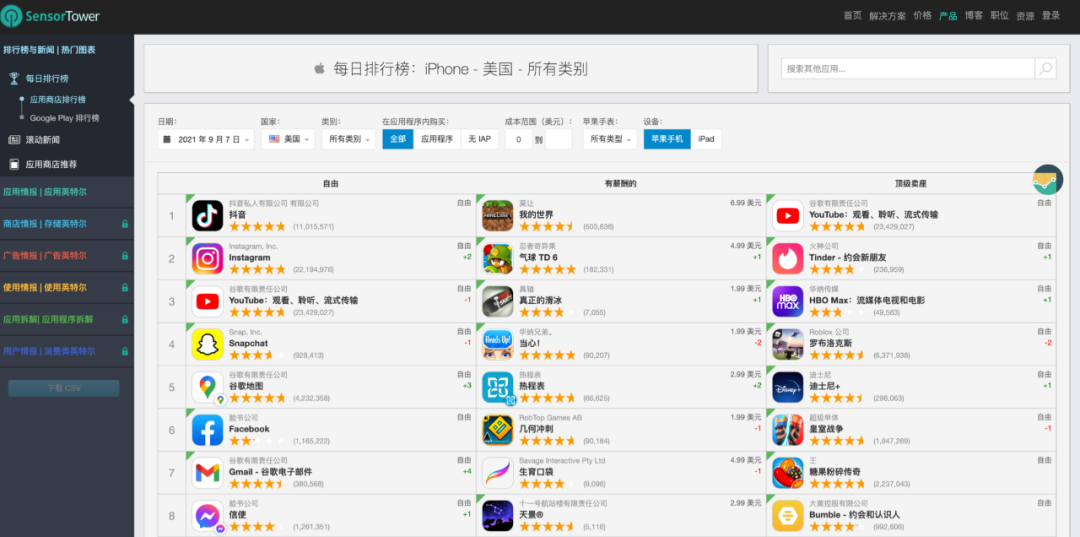The width and height of the screenshot is (1080, 537).
Task: Click the SensorTower logo
Action: pos(50,17)
